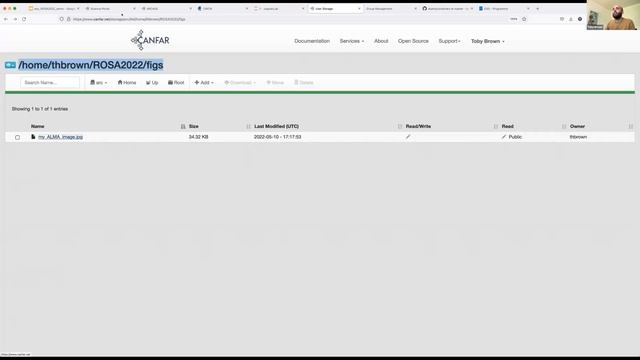Open the Toby Brown user menu

(x=487, y=41)
